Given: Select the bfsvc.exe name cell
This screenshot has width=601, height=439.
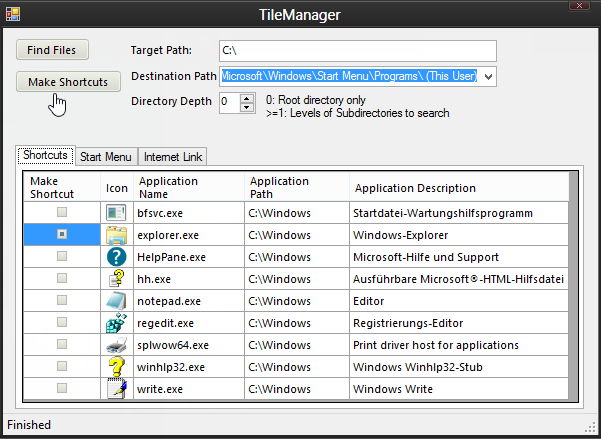Looking at the screenshot, I should [x=189, y=213].
